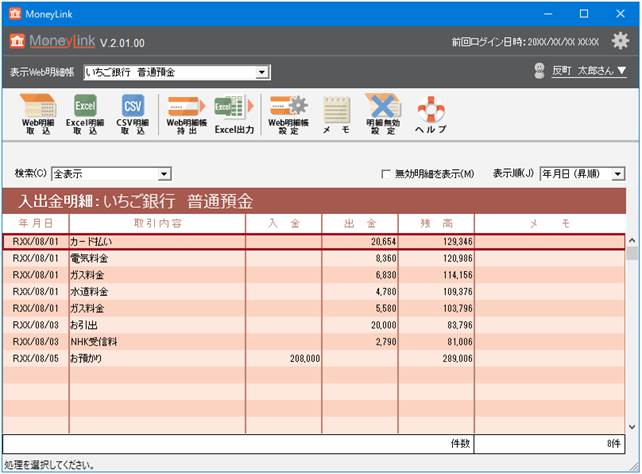Click the R/08/05 date cell

pyautogui.click(x=36, y=359)
